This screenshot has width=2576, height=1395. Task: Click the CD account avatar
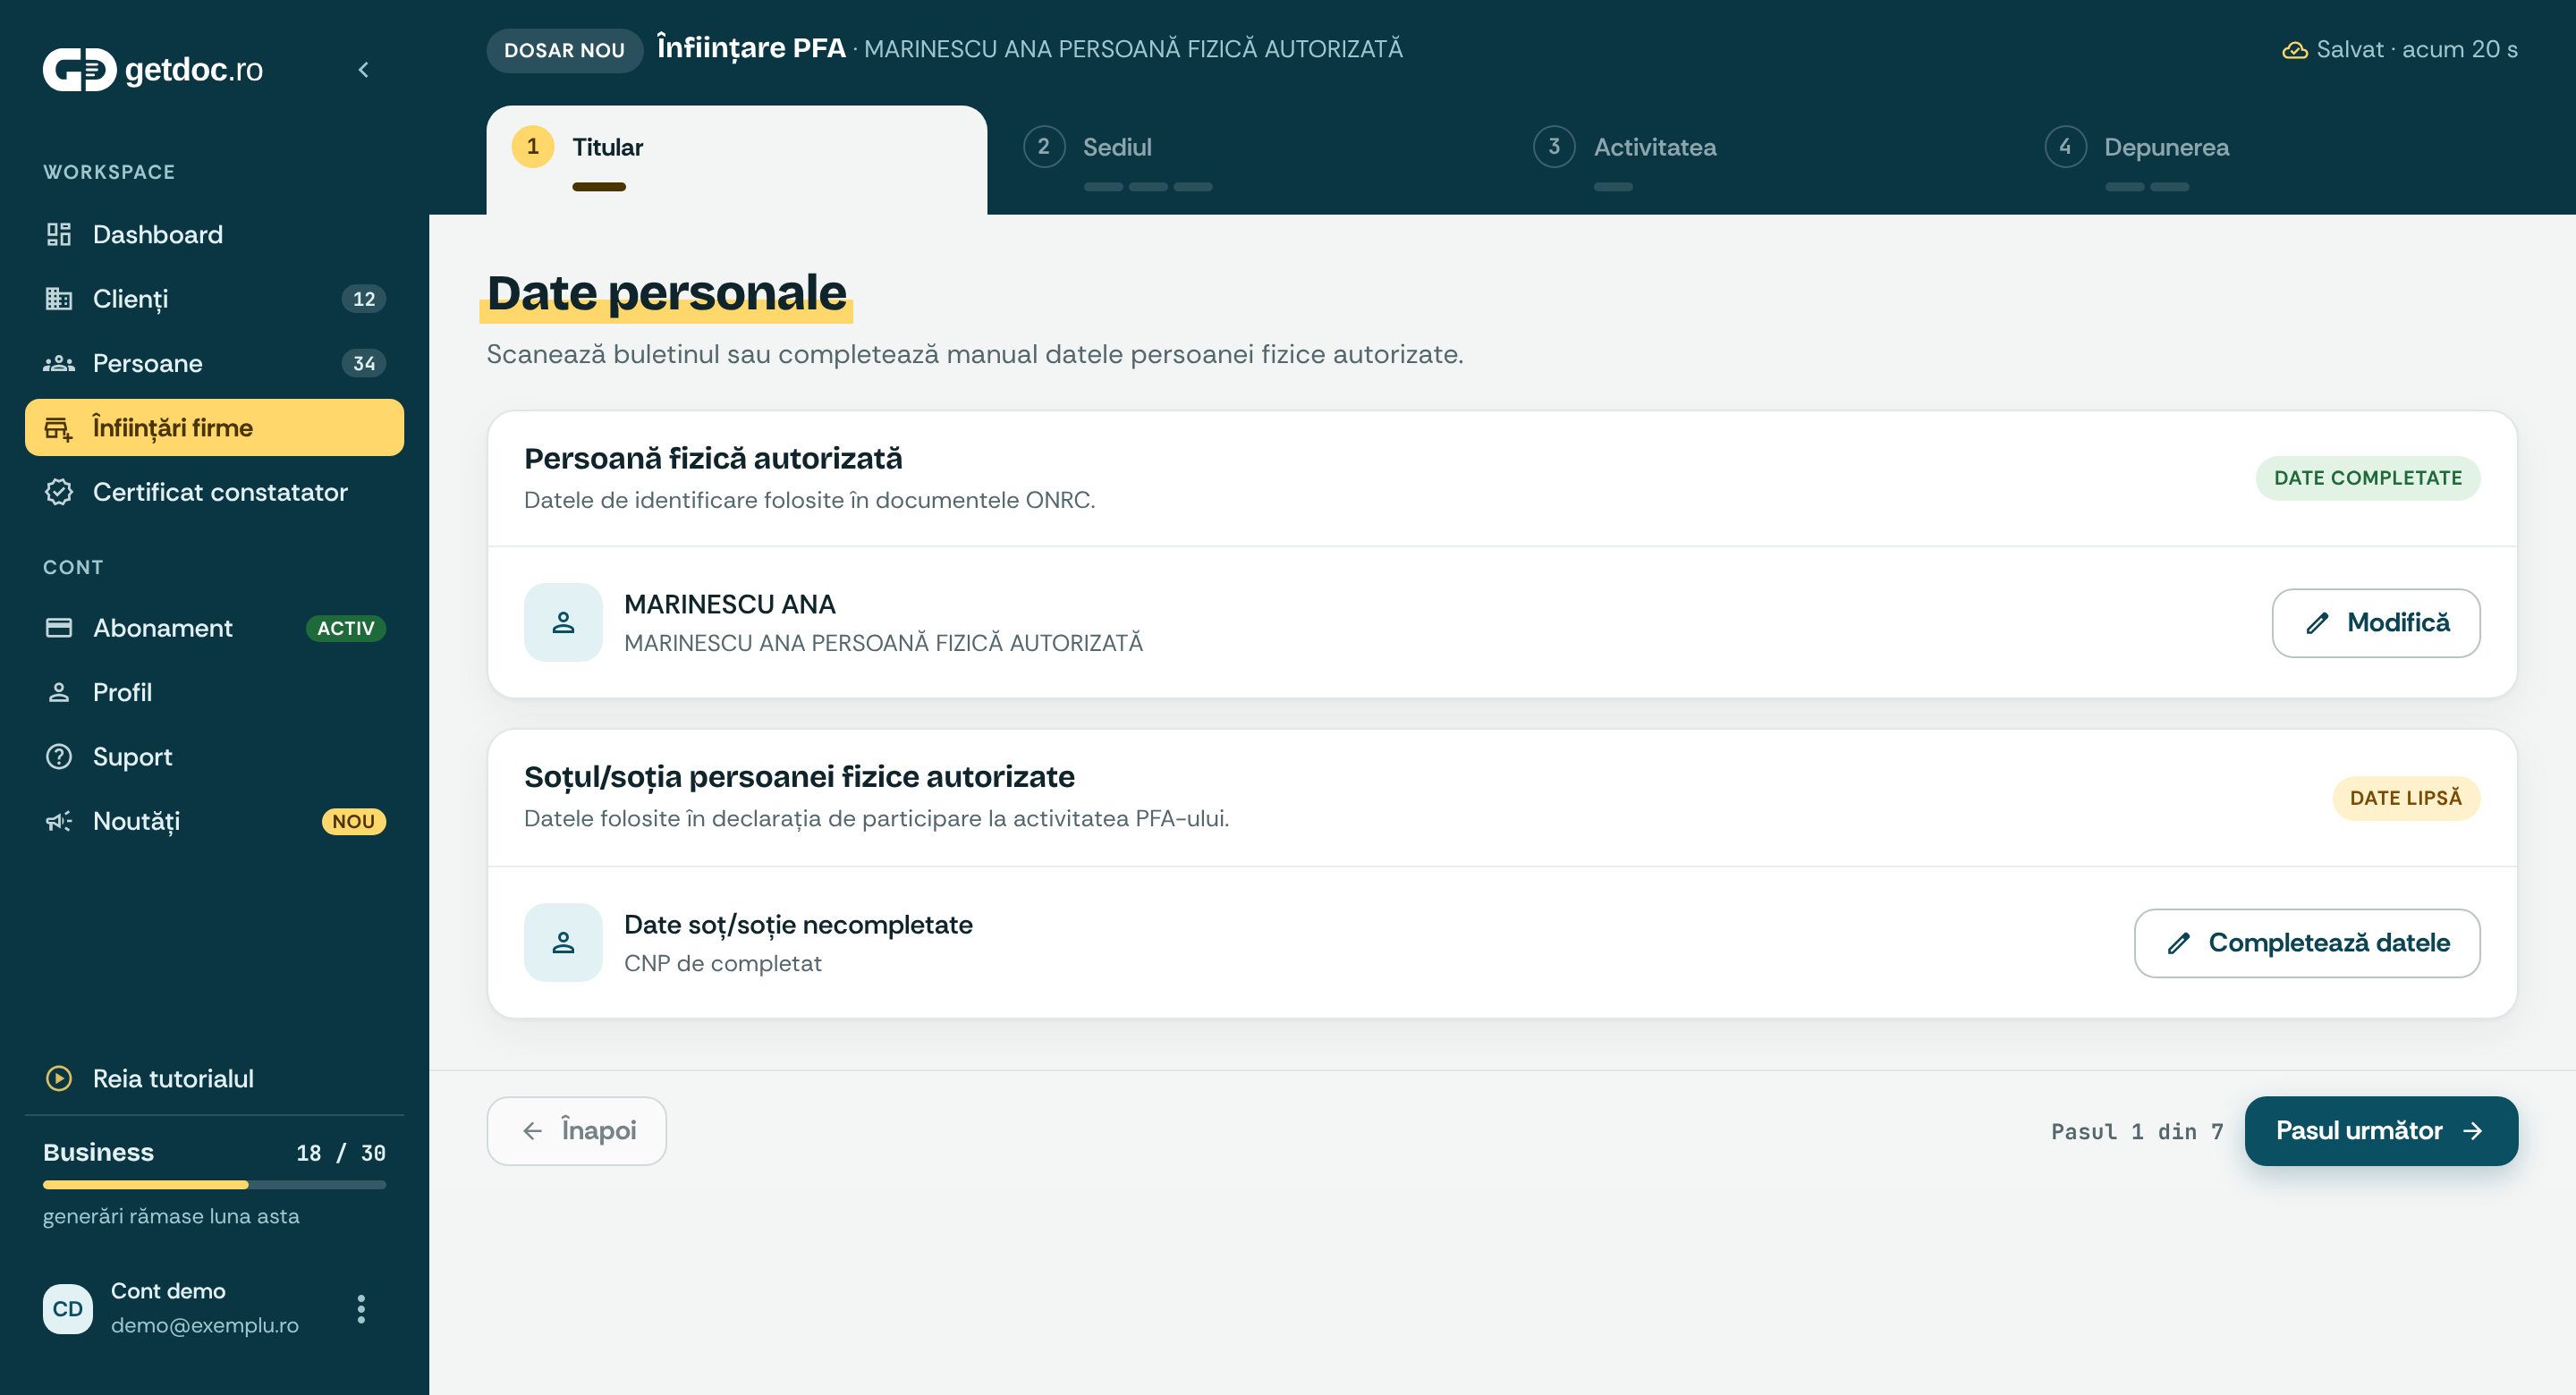68,1308
